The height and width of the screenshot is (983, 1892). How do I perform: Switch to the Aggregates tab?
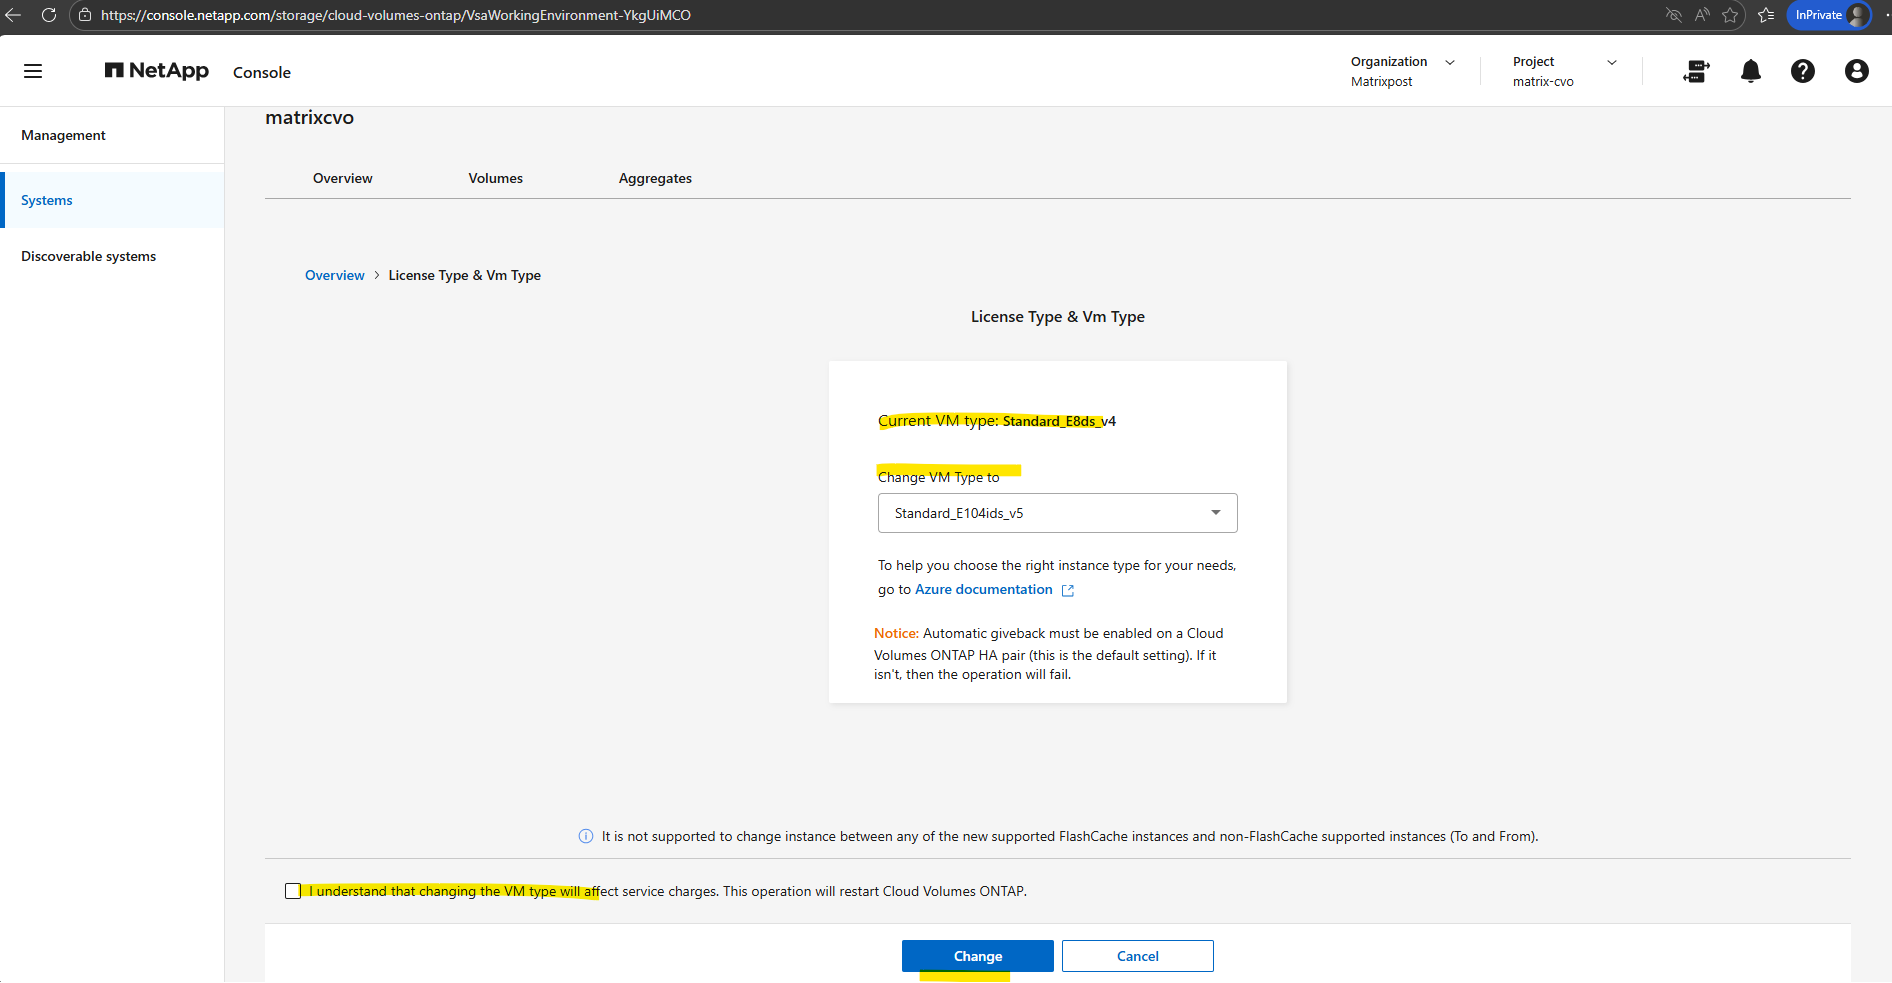655,178
